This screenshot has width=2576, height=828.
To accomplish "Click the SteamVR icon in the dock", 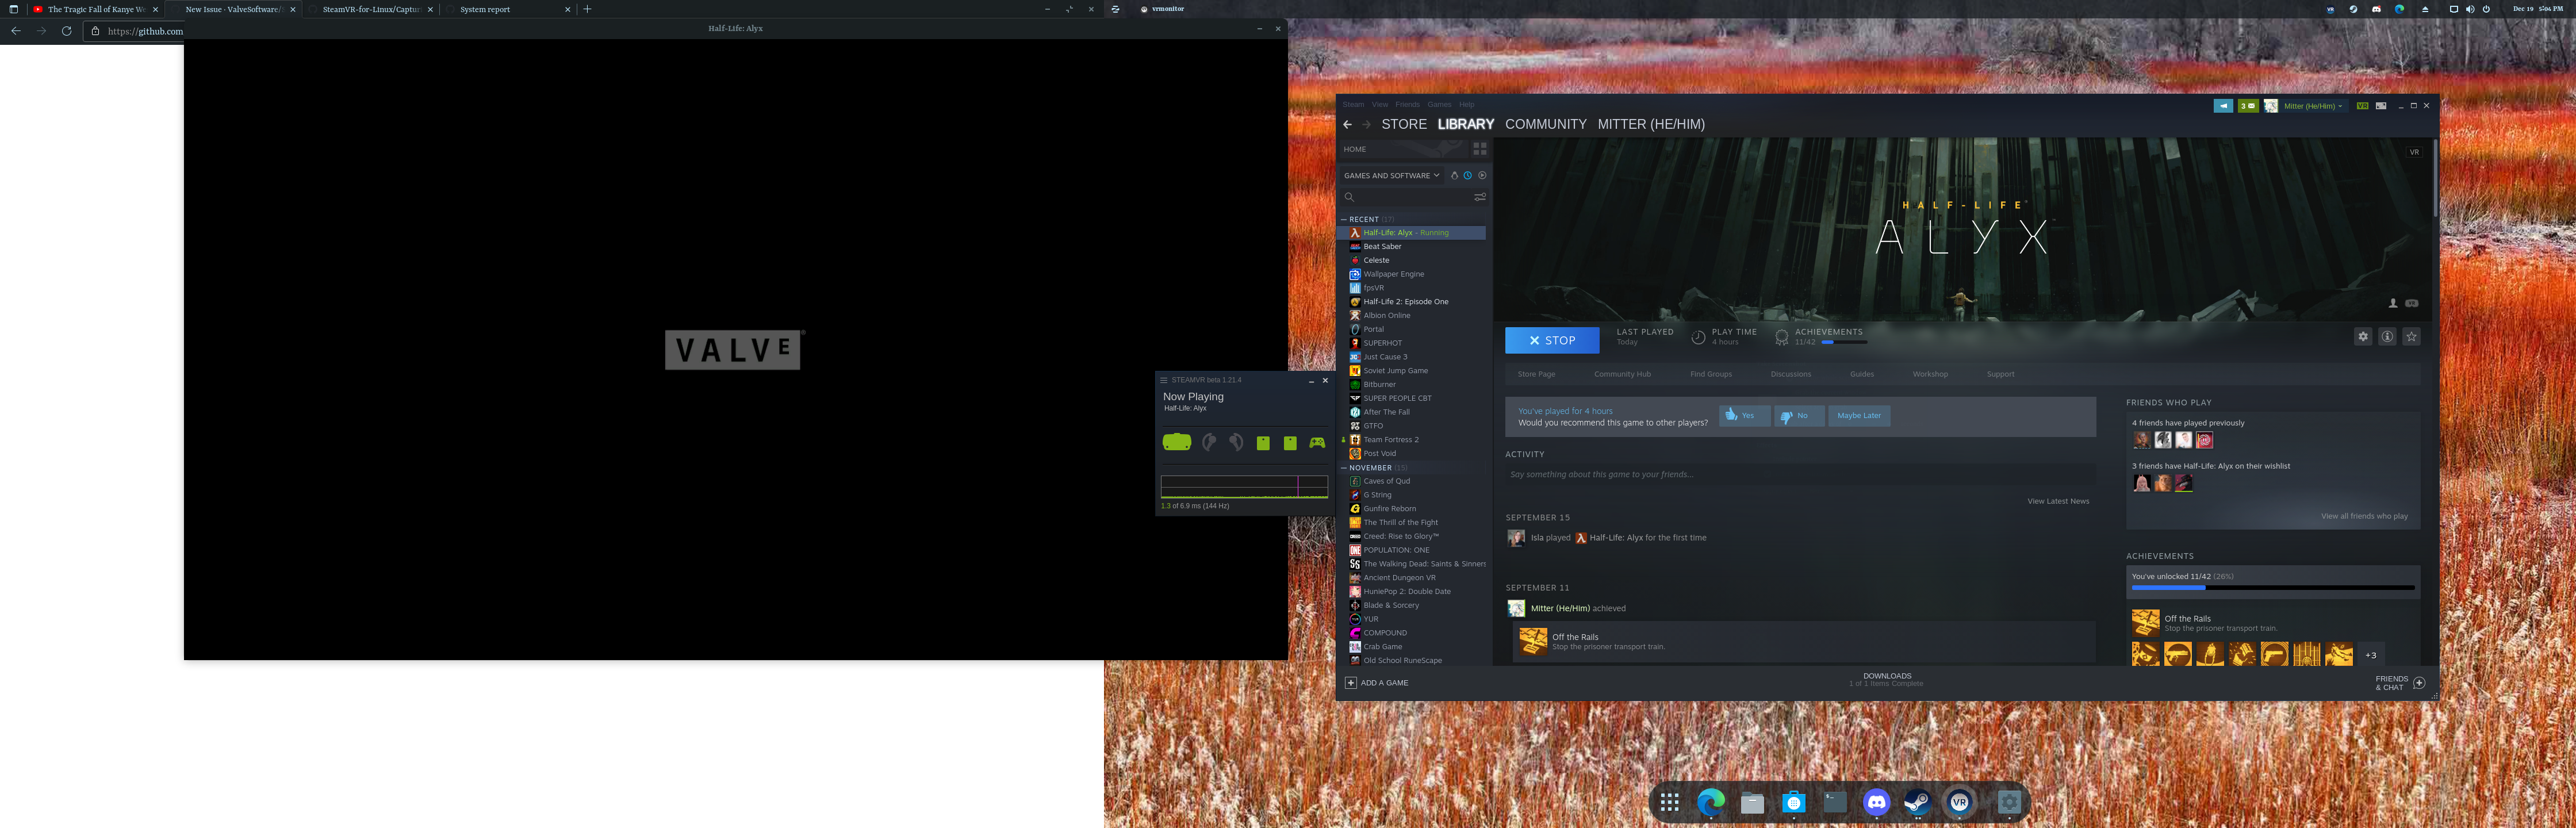I will coord(1959,802).
